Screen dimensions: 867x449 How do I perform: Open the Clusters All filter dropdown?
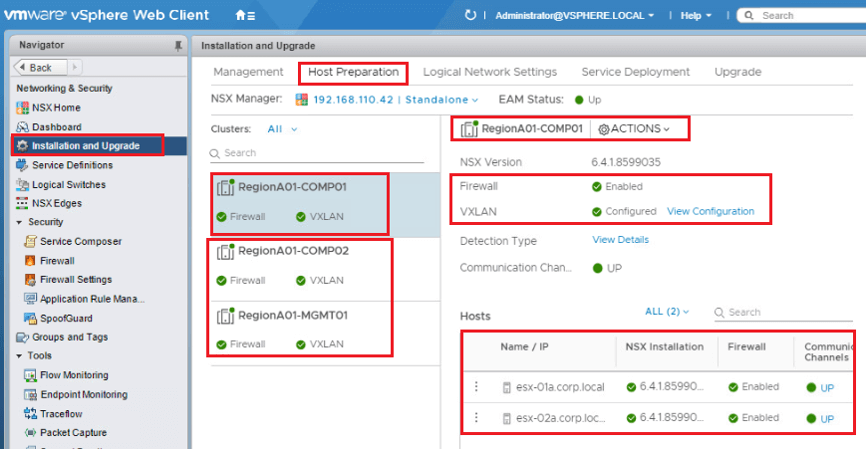283,129
